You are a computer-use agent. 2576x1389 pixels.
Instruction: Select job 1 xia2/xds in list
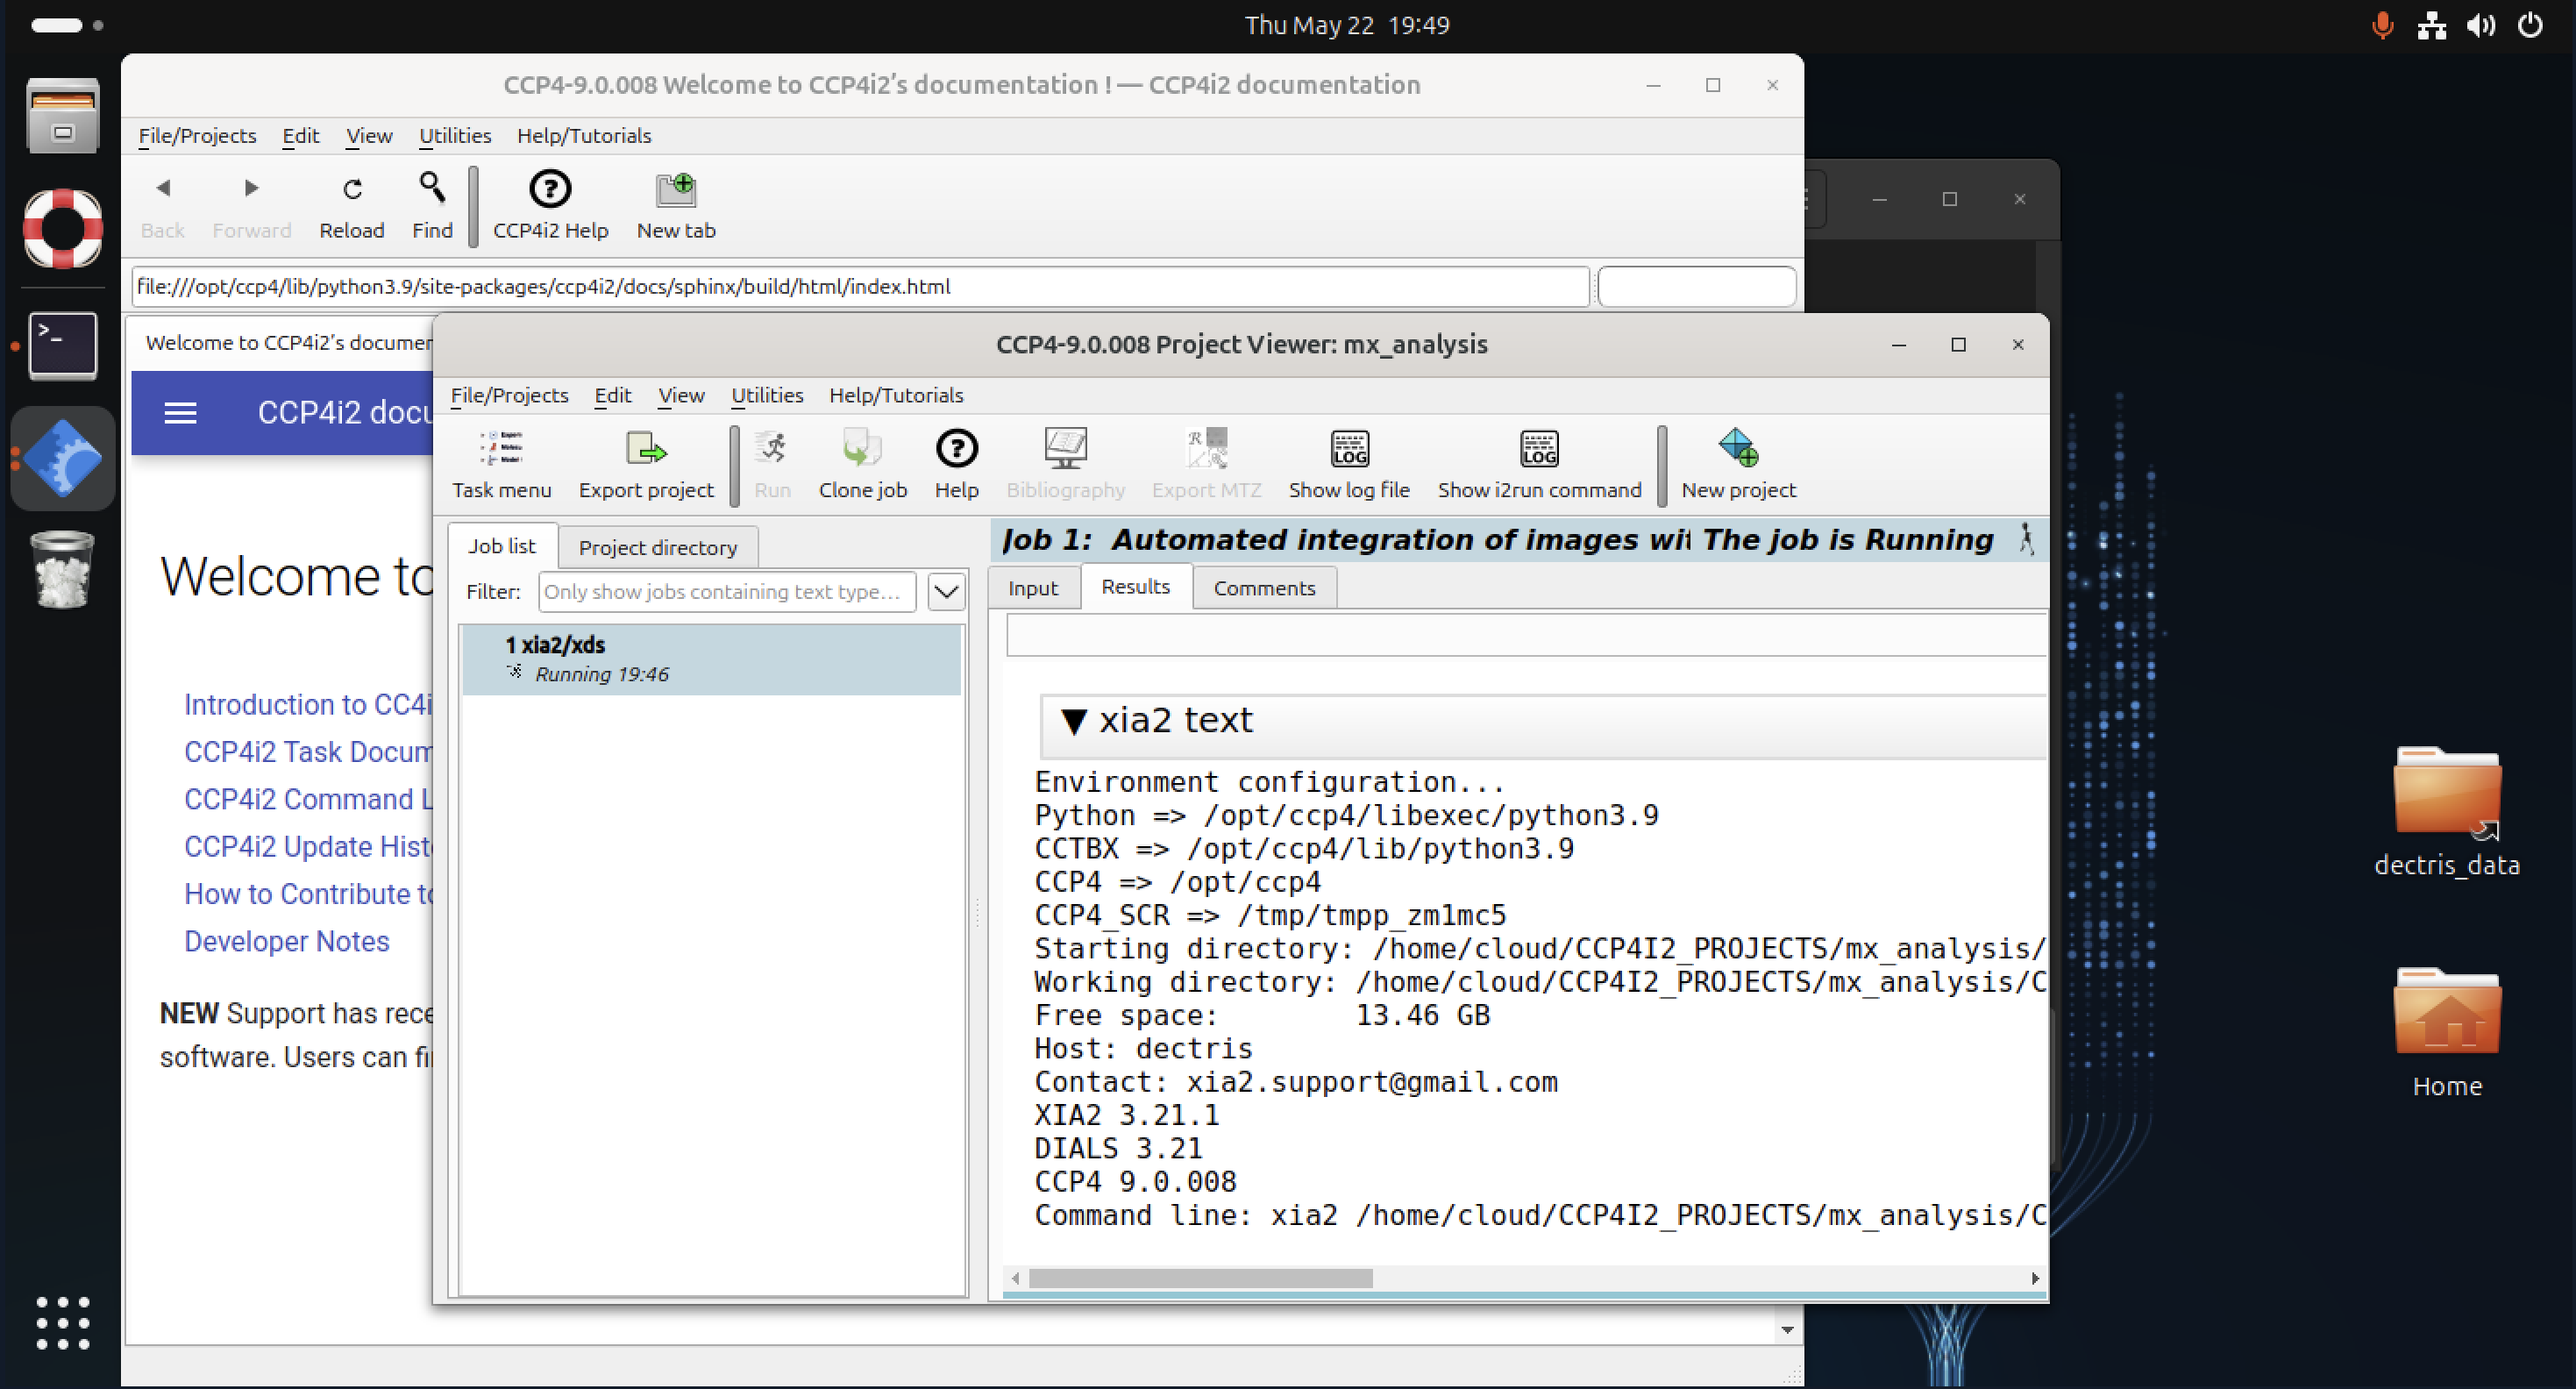711,660
